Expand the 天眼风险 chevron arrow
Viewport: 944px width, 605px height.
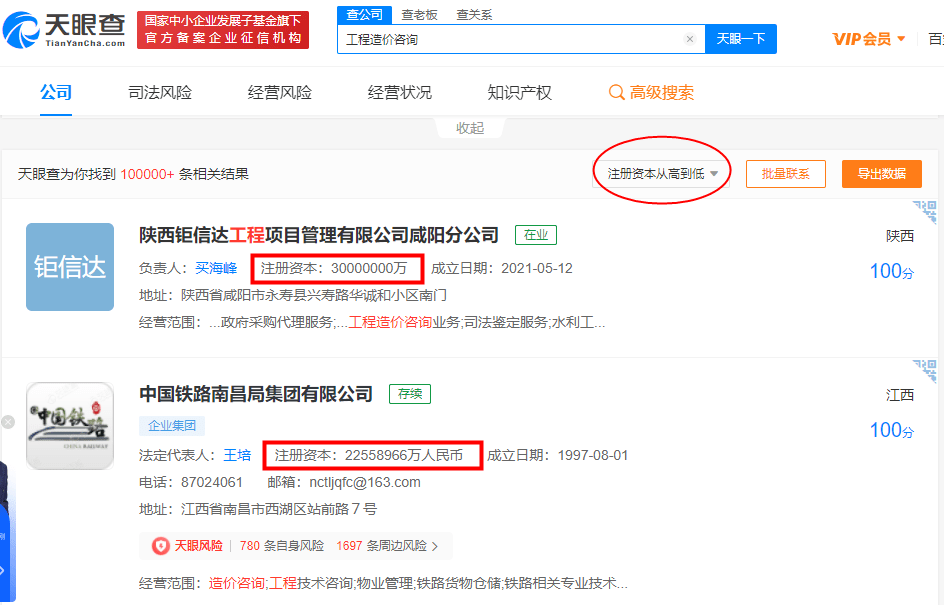(x=435, y=546)
